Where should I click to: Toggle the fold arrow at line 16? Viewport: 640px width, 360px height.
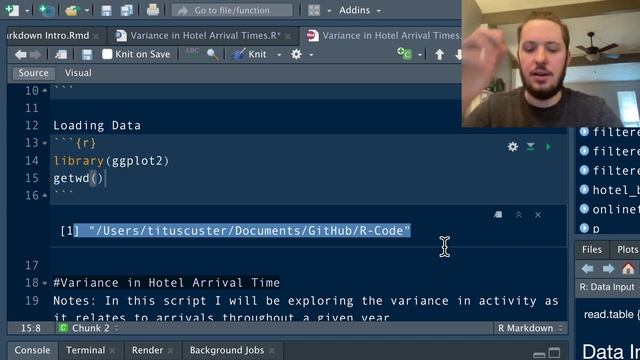pos(45,196)
